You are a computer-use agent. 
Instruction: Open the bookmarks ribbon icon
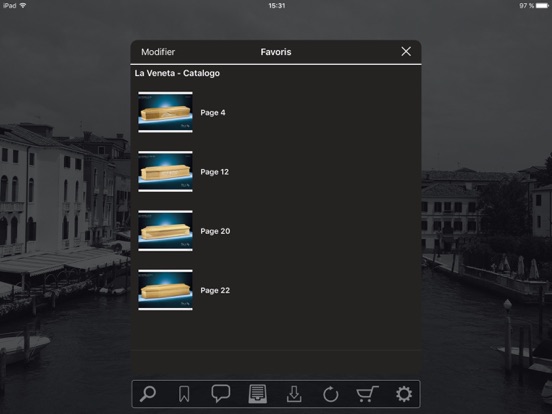click(x=184, y=394)
